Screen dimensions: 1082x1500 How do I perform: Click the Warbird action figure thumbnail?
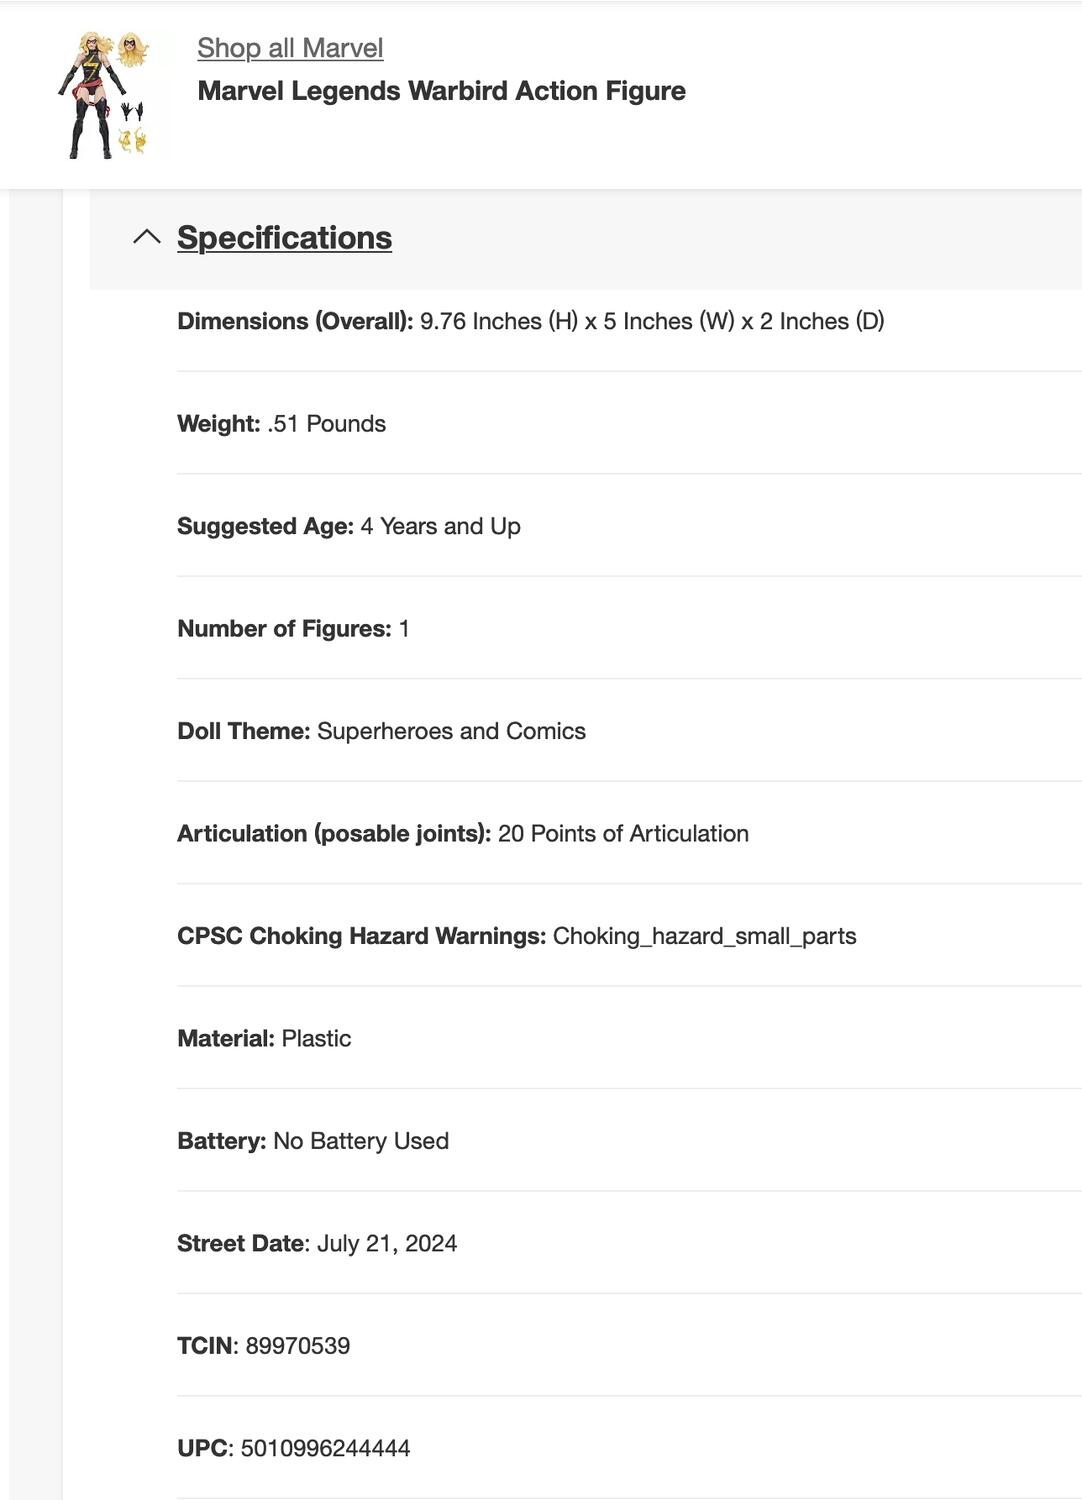point(104,95)
